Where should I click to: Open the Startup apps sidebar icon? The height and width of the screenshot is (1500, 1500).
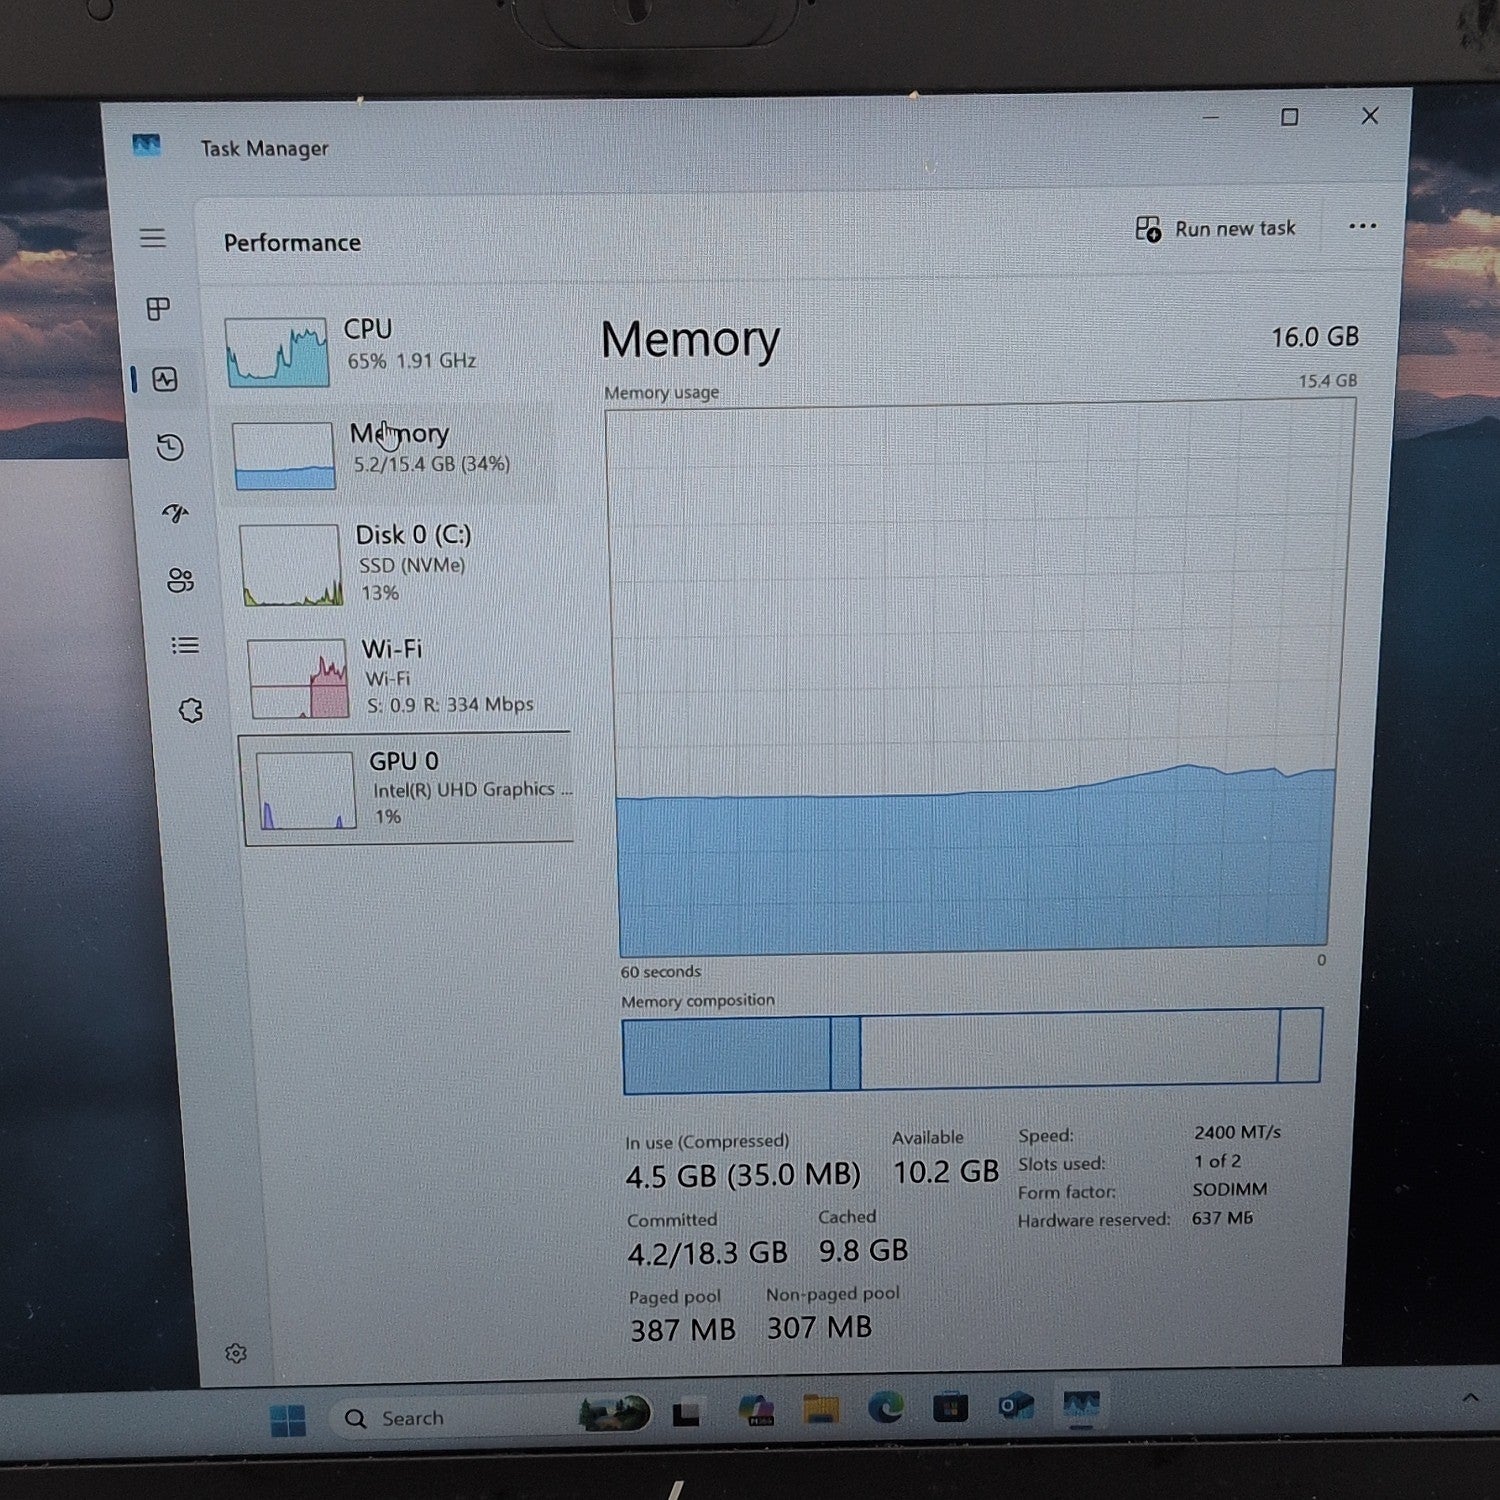click(176, 513)
